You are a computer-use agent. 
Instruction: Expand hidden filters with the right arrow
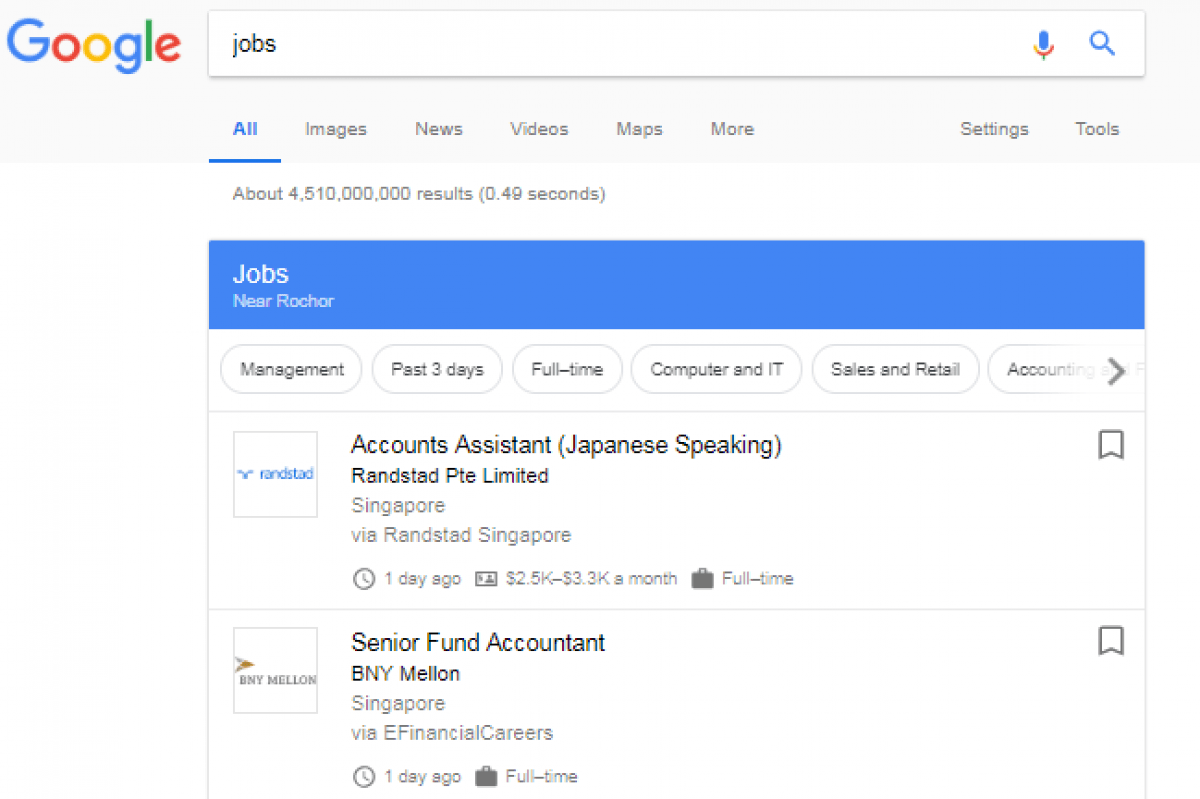[1115, 371]
